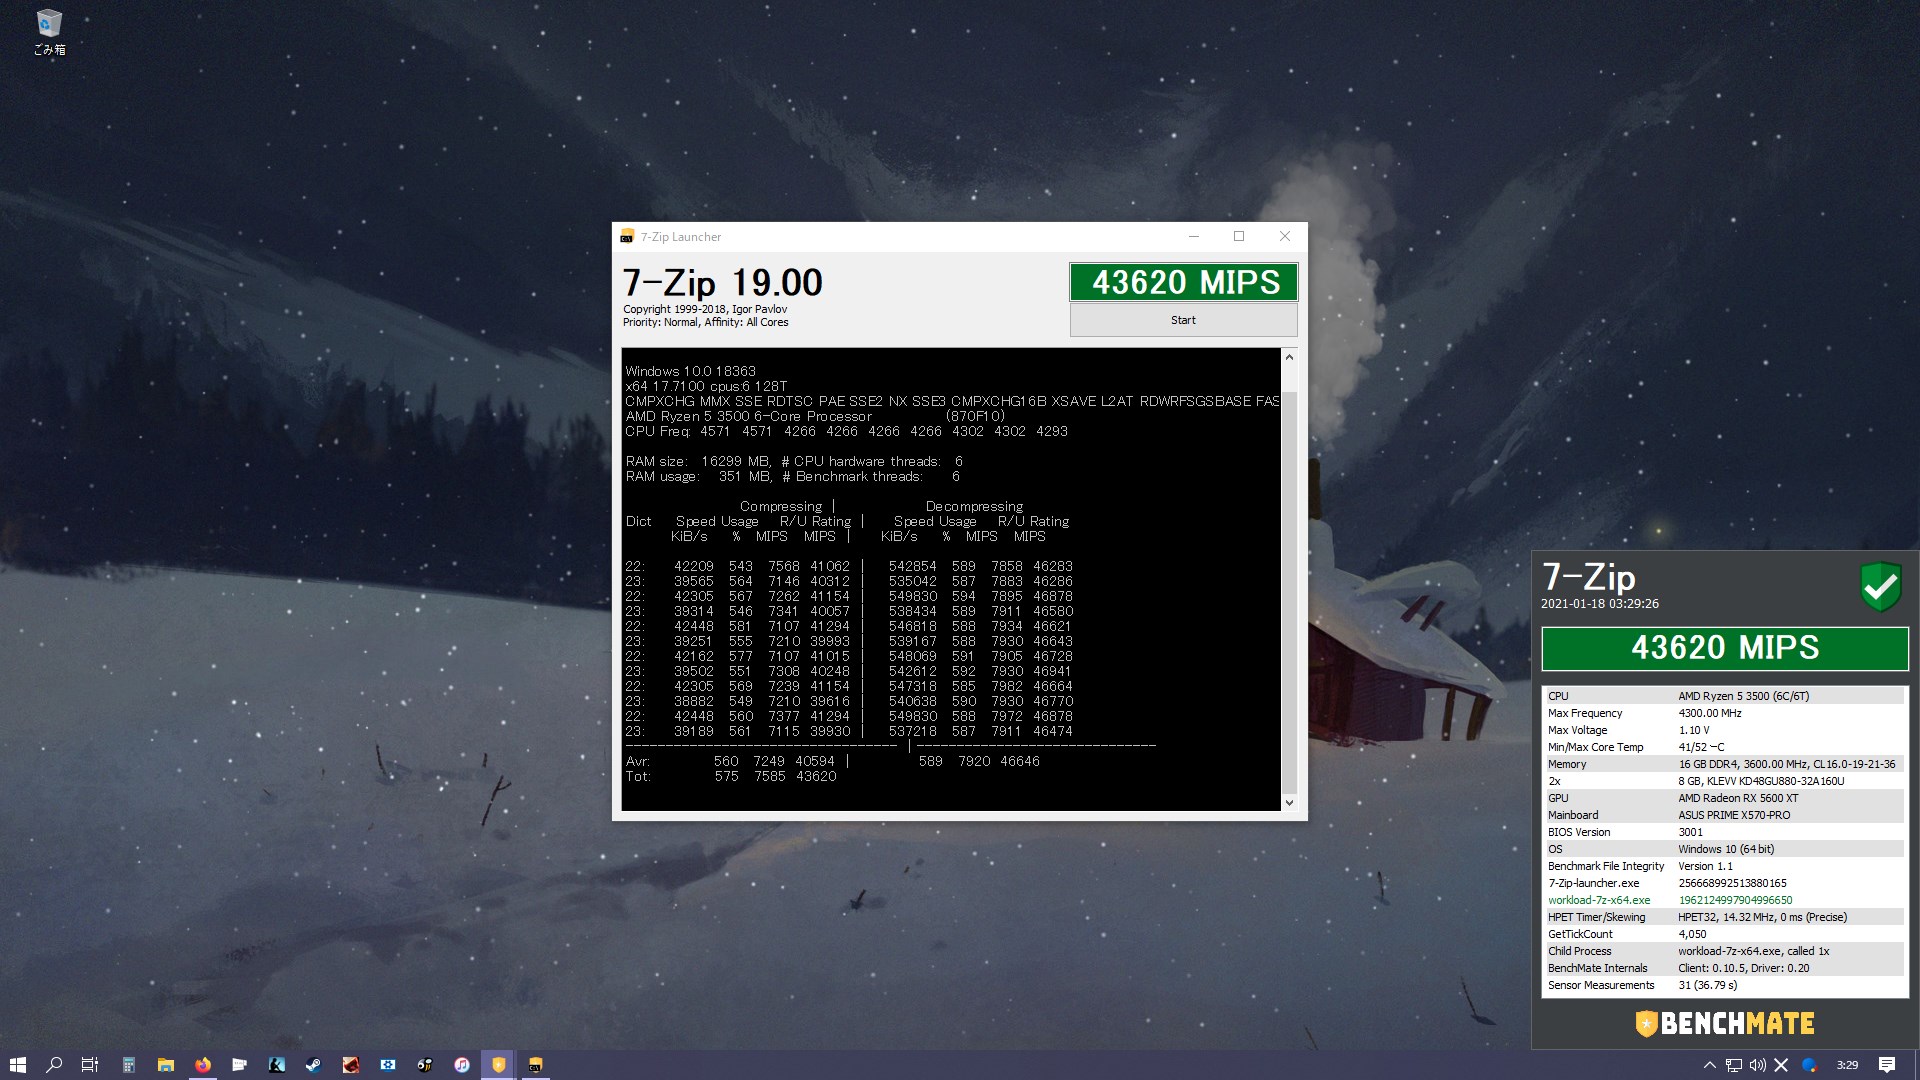Click the 7-Zip 19.00 heading text

click(x=722, y=283)
